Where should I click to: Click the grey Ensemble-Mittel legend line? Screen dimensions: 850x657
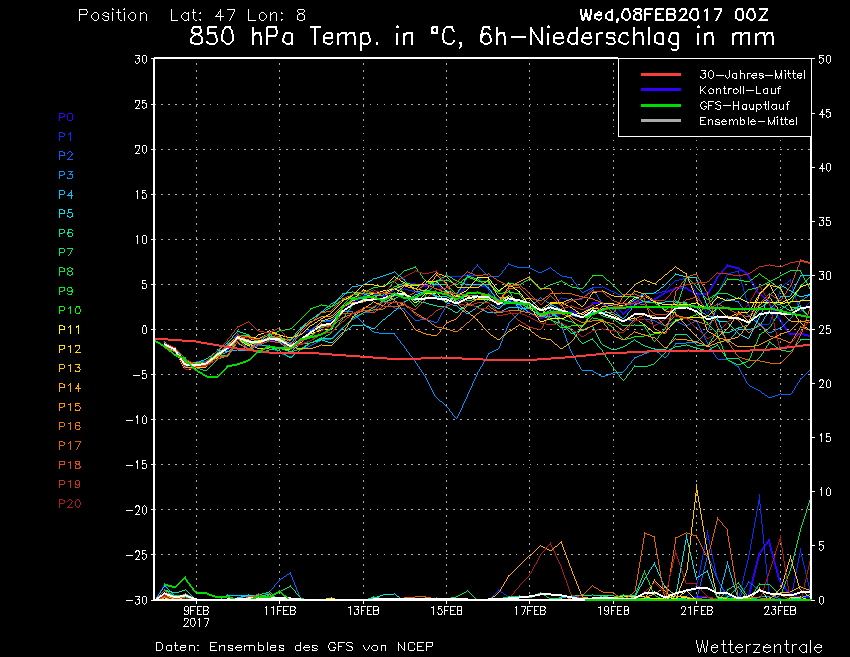point(661,120)
